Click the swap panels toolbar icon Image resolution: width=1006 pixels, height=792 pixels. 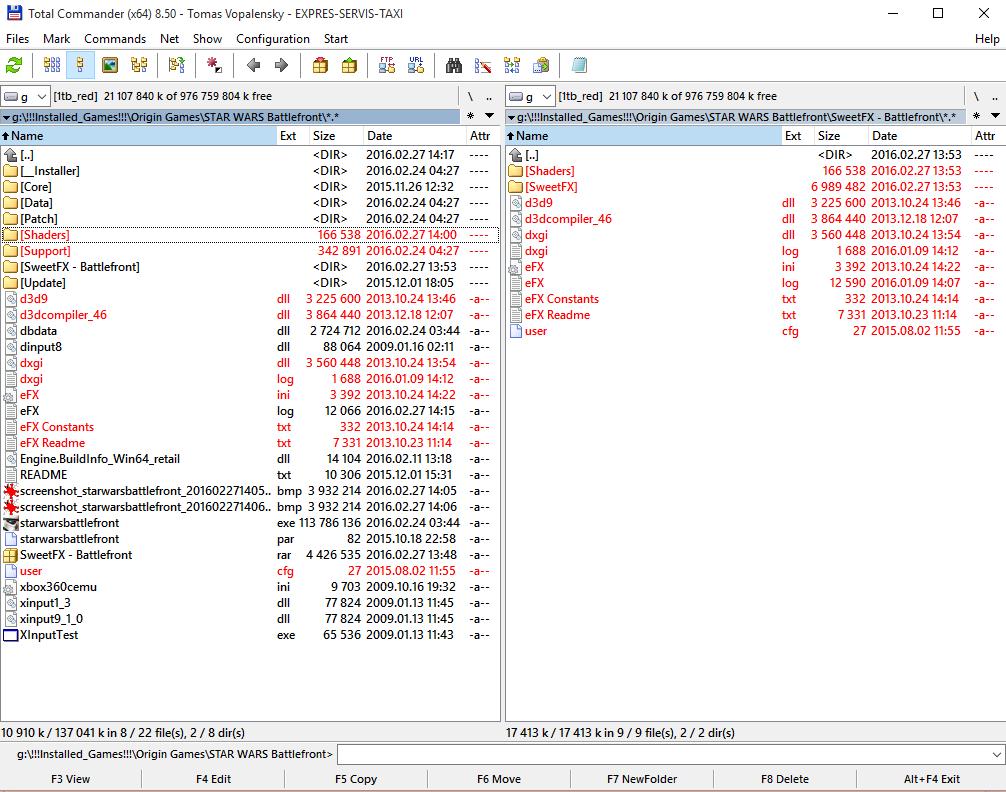point(176,65)
